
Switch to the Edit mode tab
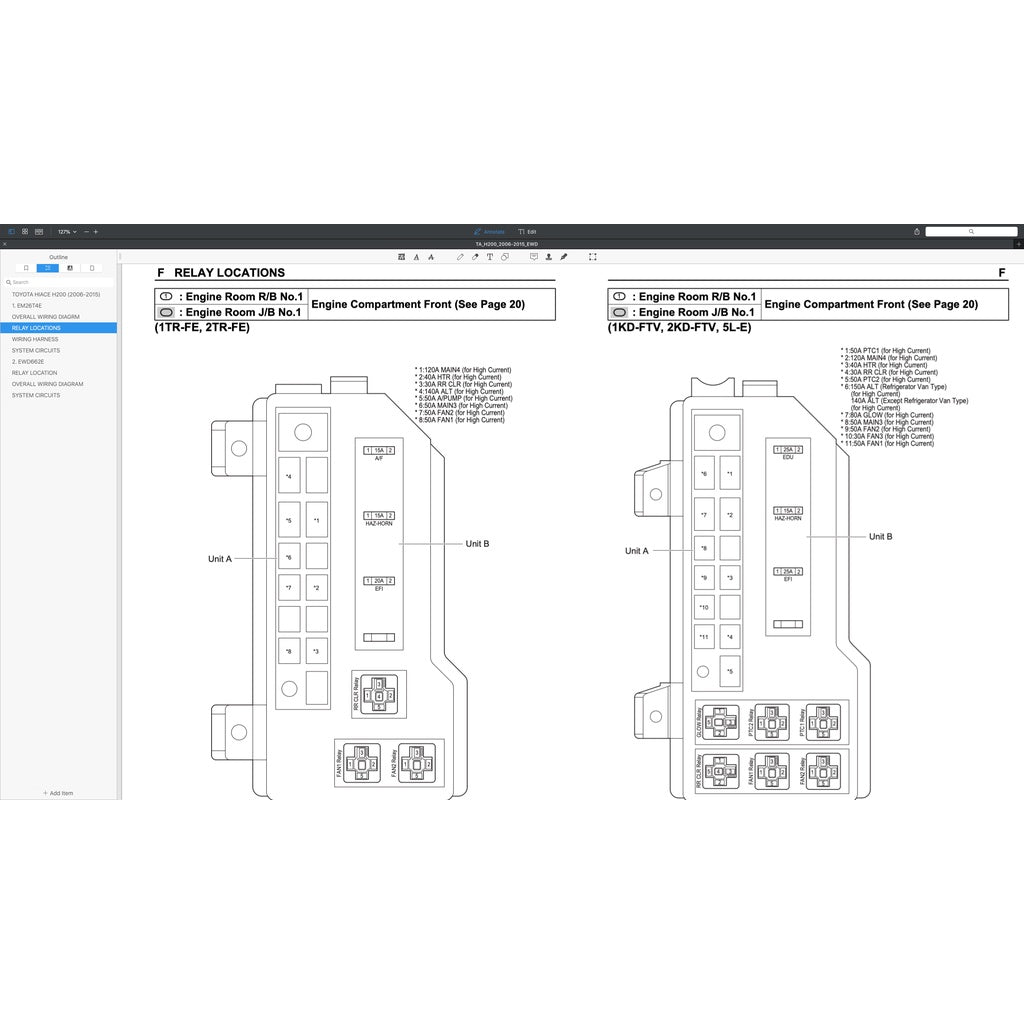(527, 231)
